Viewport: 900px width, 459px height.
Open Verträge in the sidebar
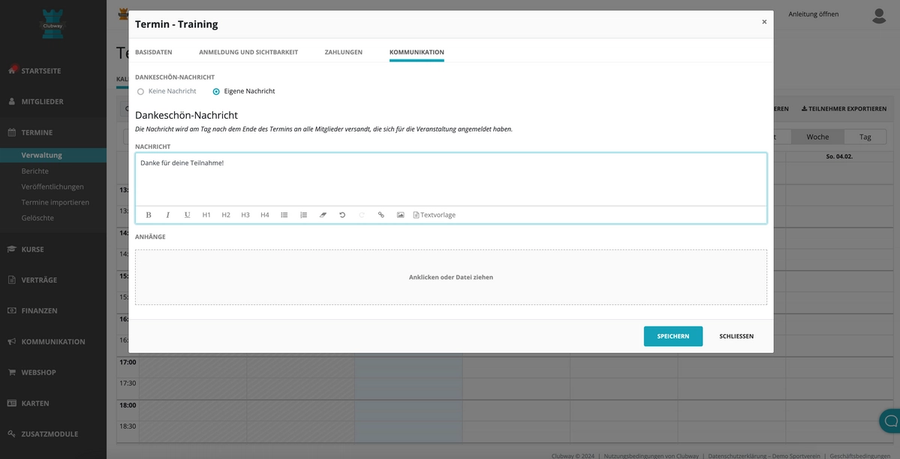(39, 280)
